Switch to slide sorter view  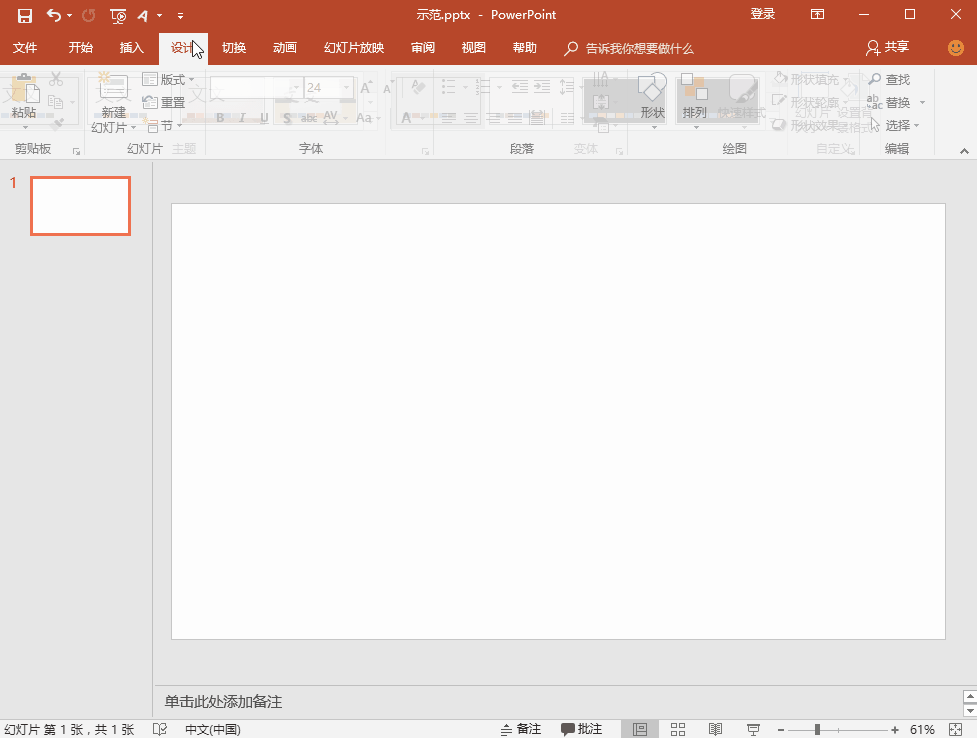point(678,729)
